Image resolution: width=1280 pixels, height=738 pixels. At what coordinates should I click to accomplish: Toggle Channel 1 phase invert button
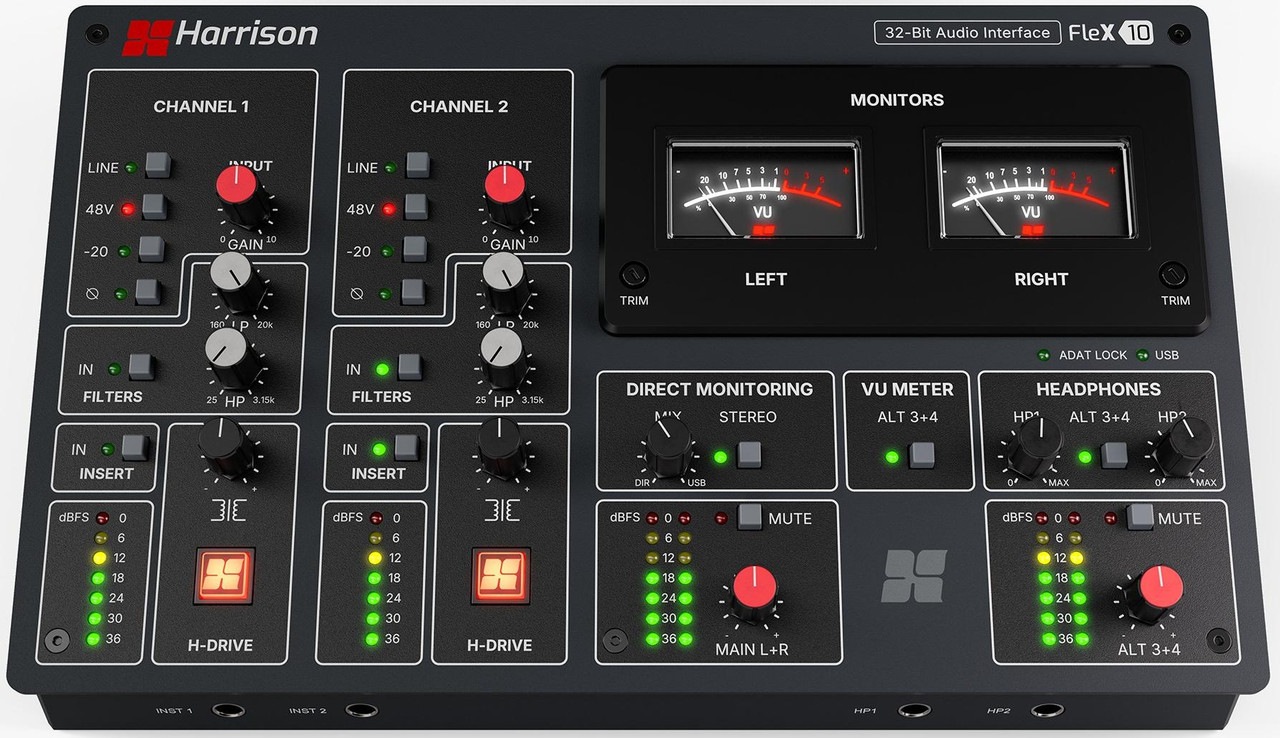click(149, 291)
